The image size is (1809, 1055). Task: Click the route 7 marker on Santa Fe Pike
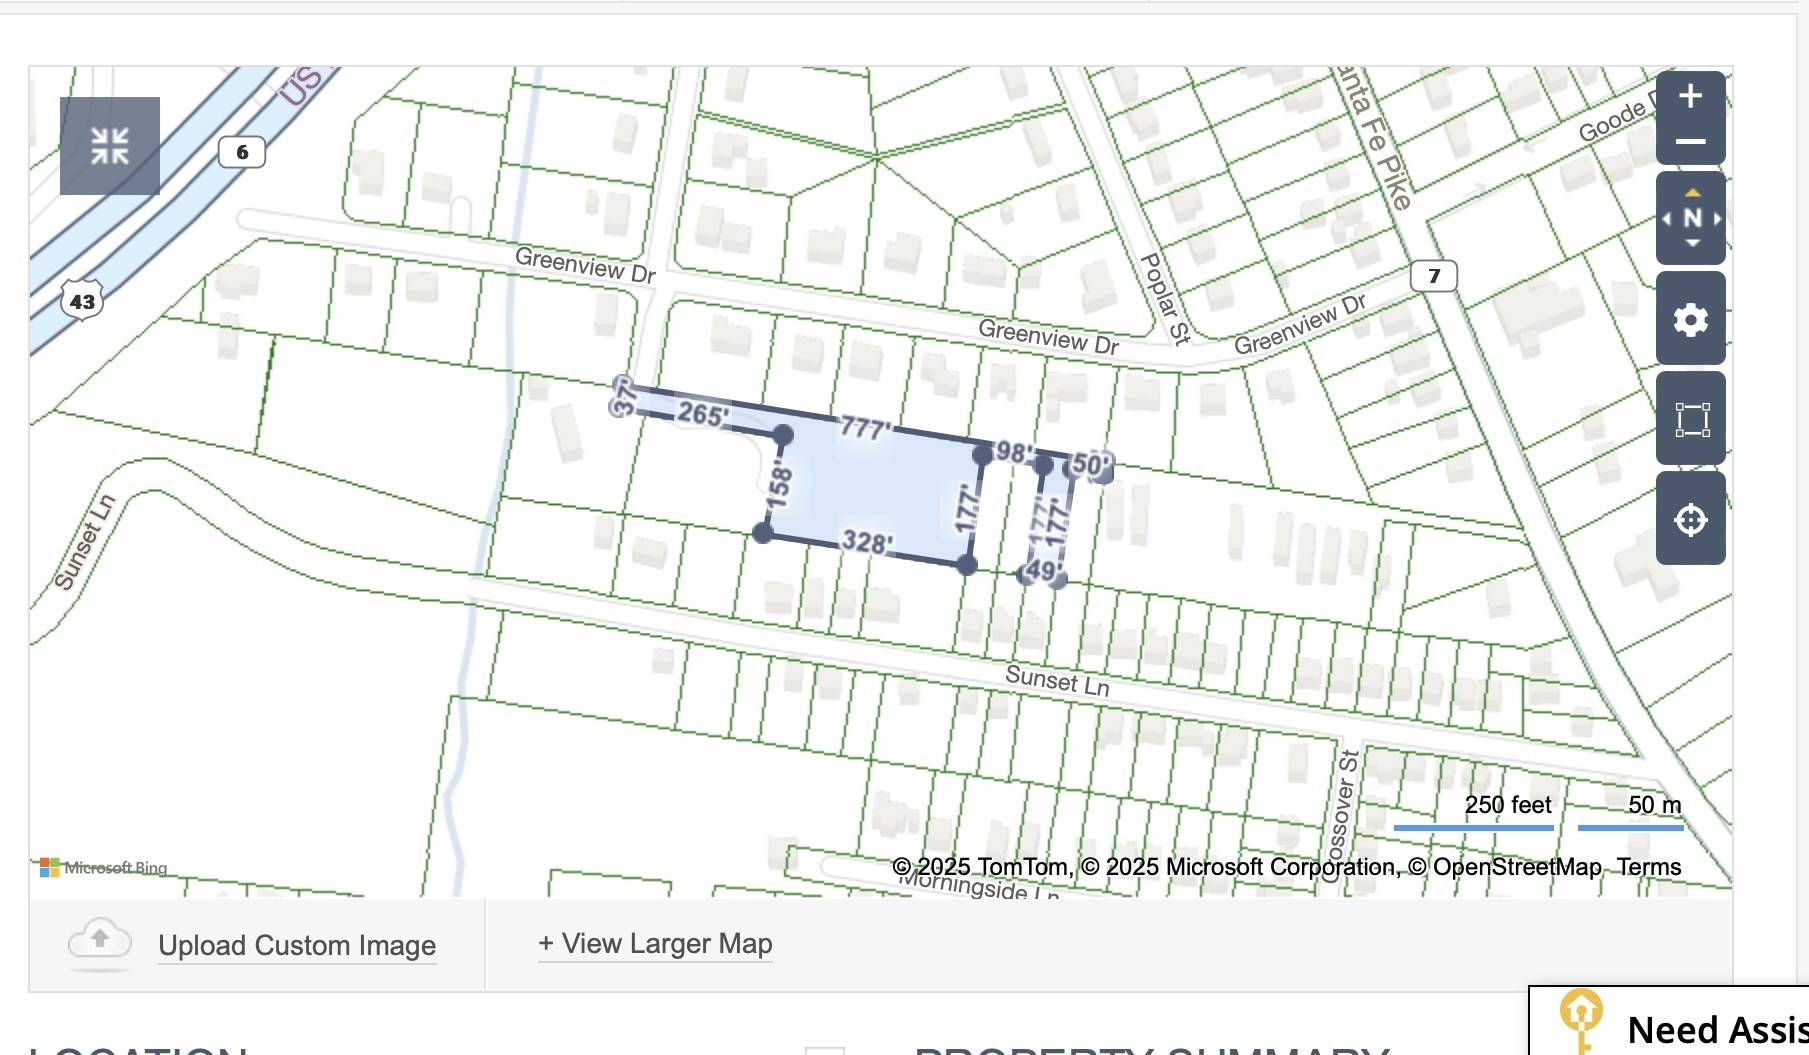pos(1434,276)
